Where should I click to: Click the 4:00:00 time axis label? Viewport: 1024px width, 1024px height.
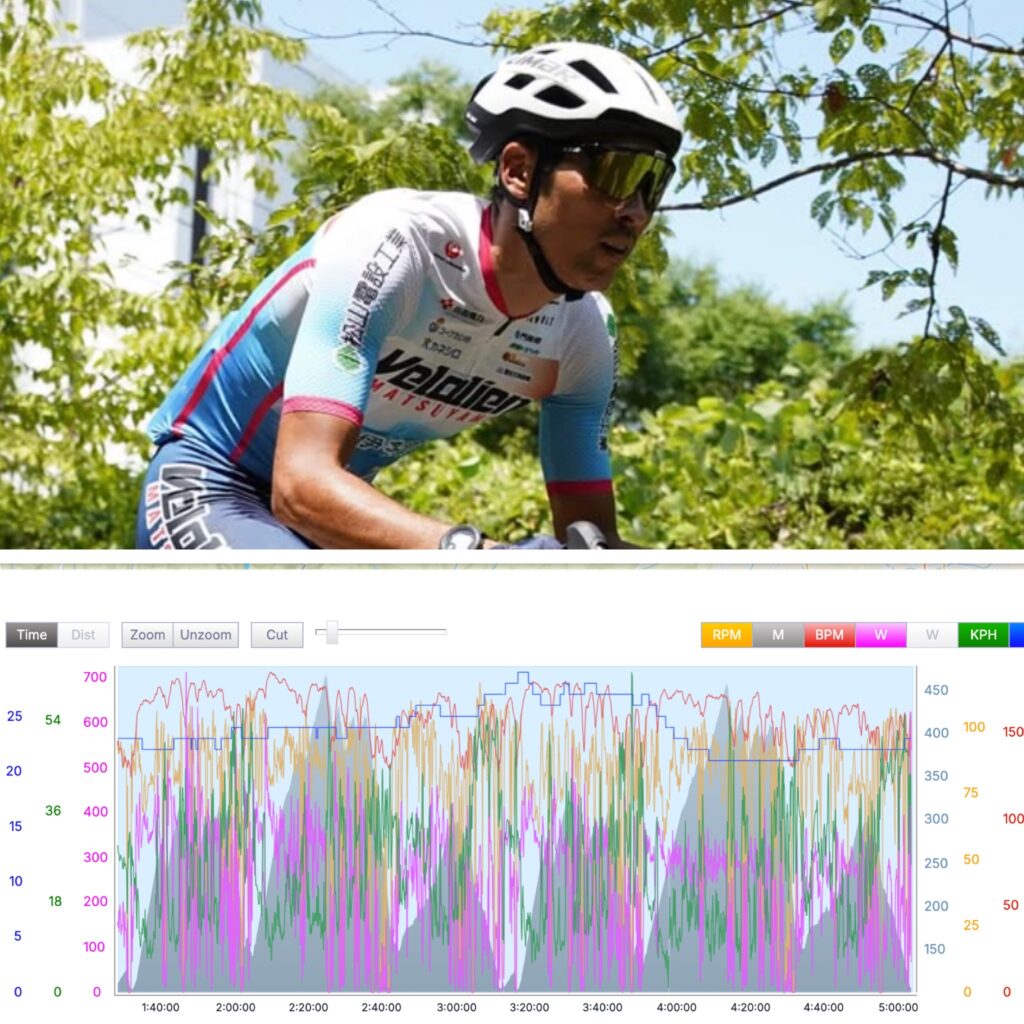pos(677,1007)
